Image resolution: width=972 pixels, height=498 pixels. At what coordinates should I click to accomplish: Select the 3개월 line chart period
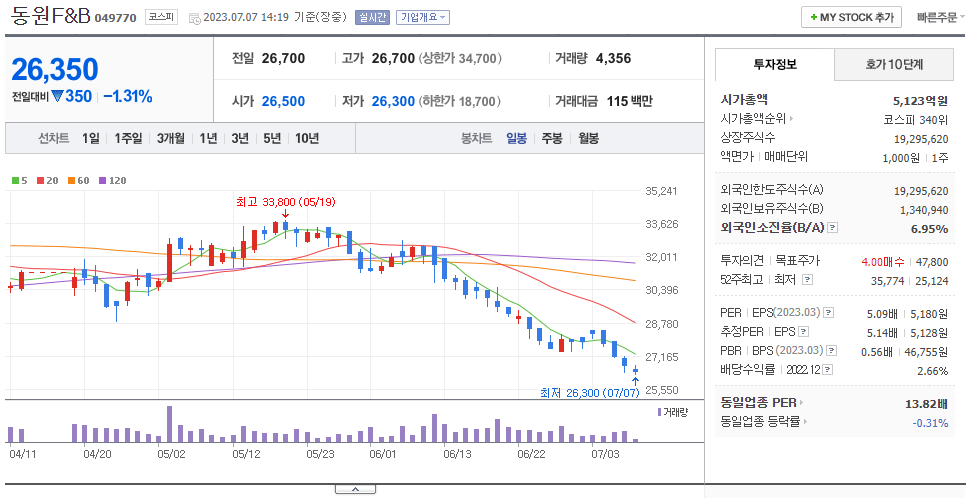click(x=170, y=138)
